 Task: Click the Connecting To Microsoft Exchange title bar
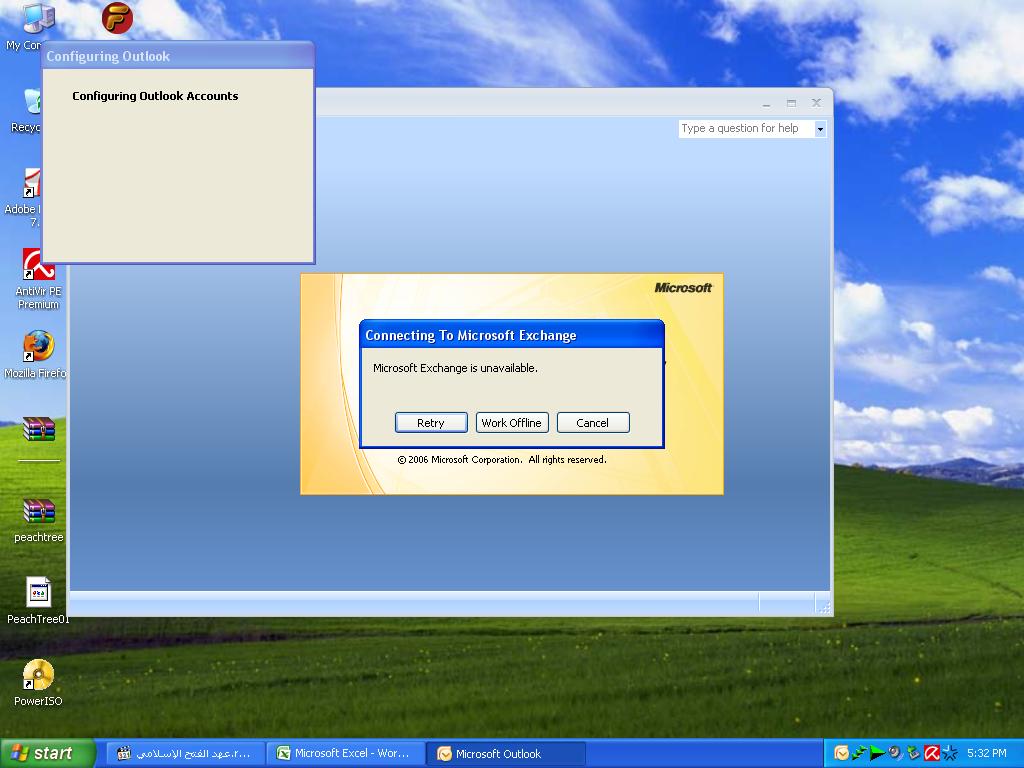pos(512,335)
